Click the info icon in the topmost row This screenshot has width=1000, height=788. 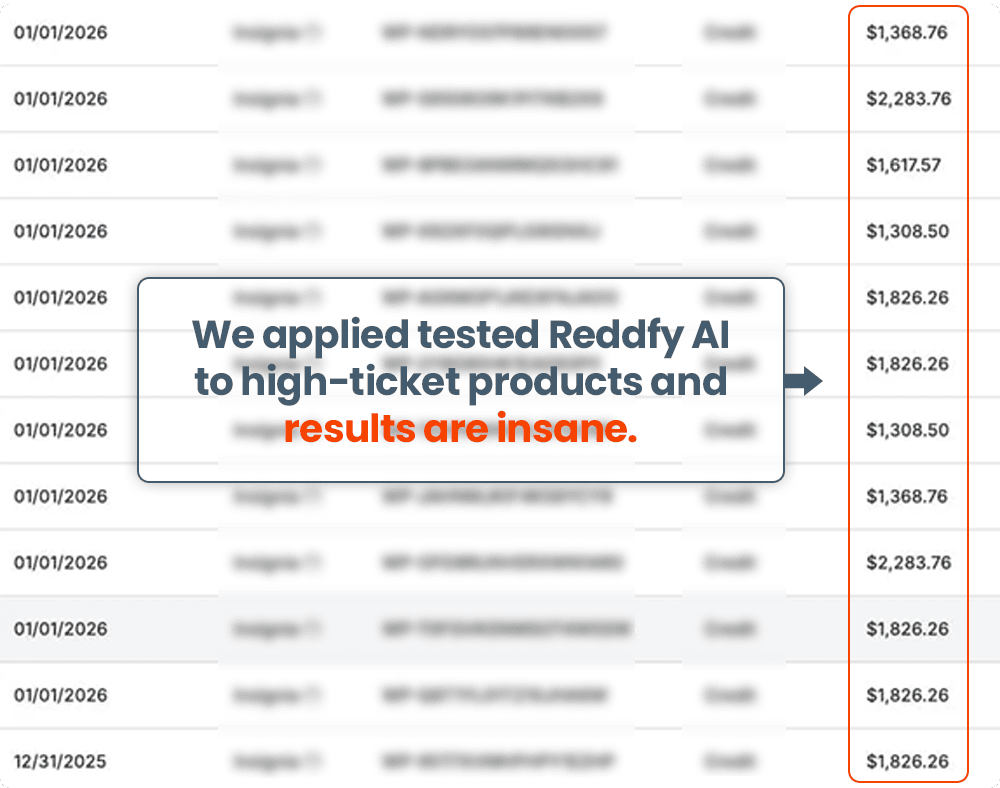[x=312, y=33]
